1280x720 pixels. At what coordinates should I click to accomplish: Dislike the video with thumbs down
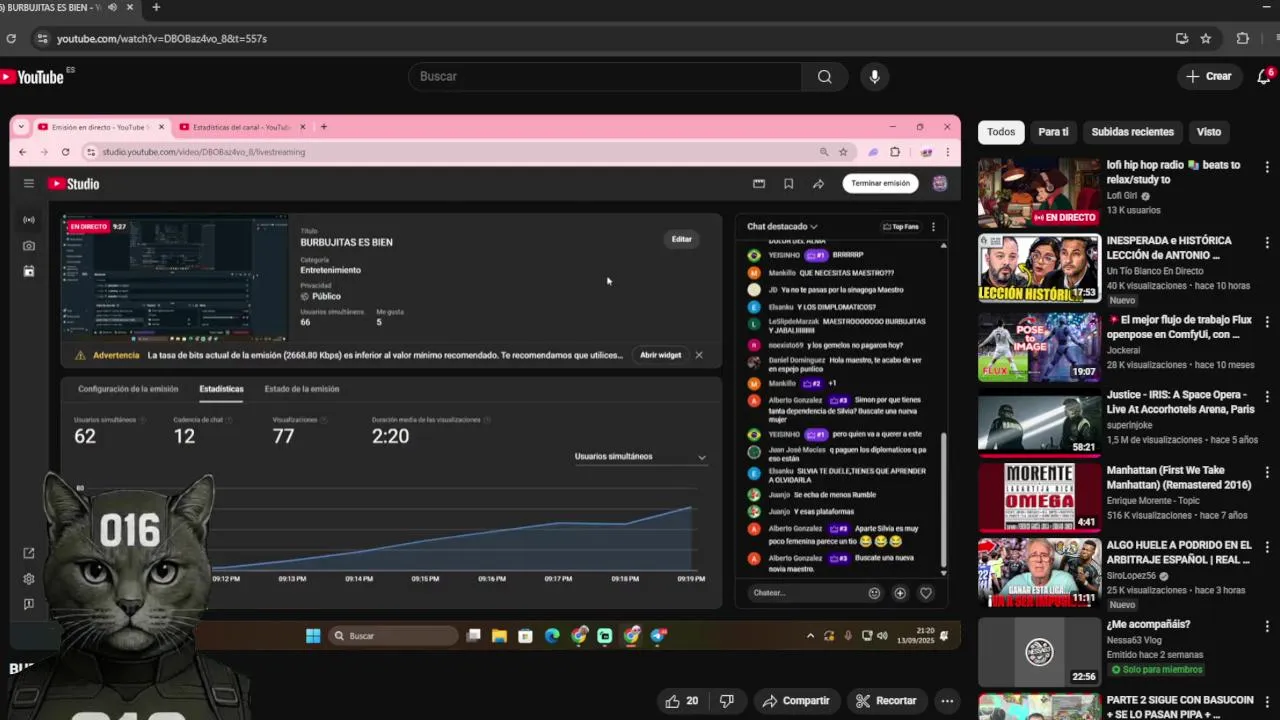coord(727,701)
